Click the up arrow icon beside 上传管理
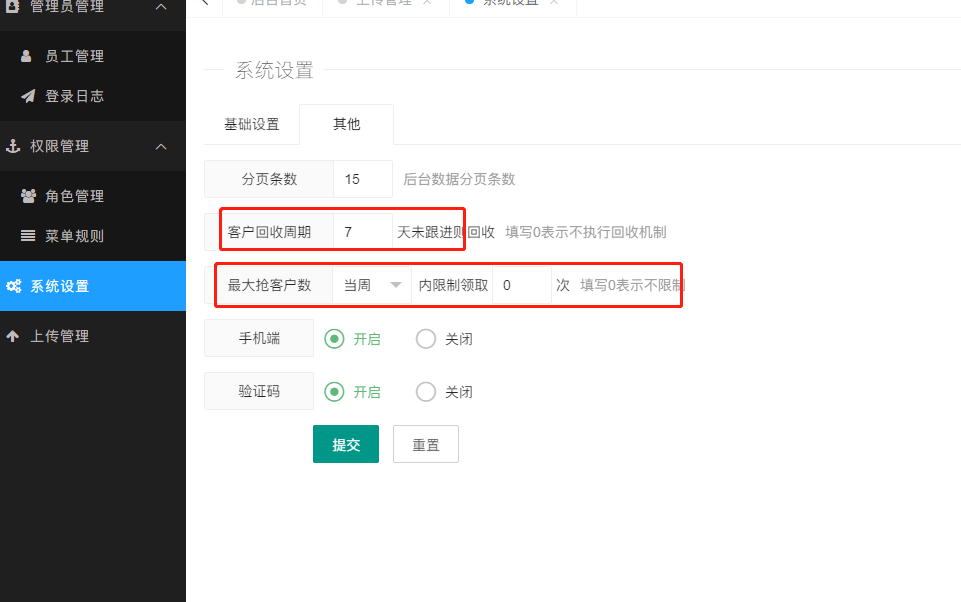This screenshot has width=961, height=602. point(13,336)
